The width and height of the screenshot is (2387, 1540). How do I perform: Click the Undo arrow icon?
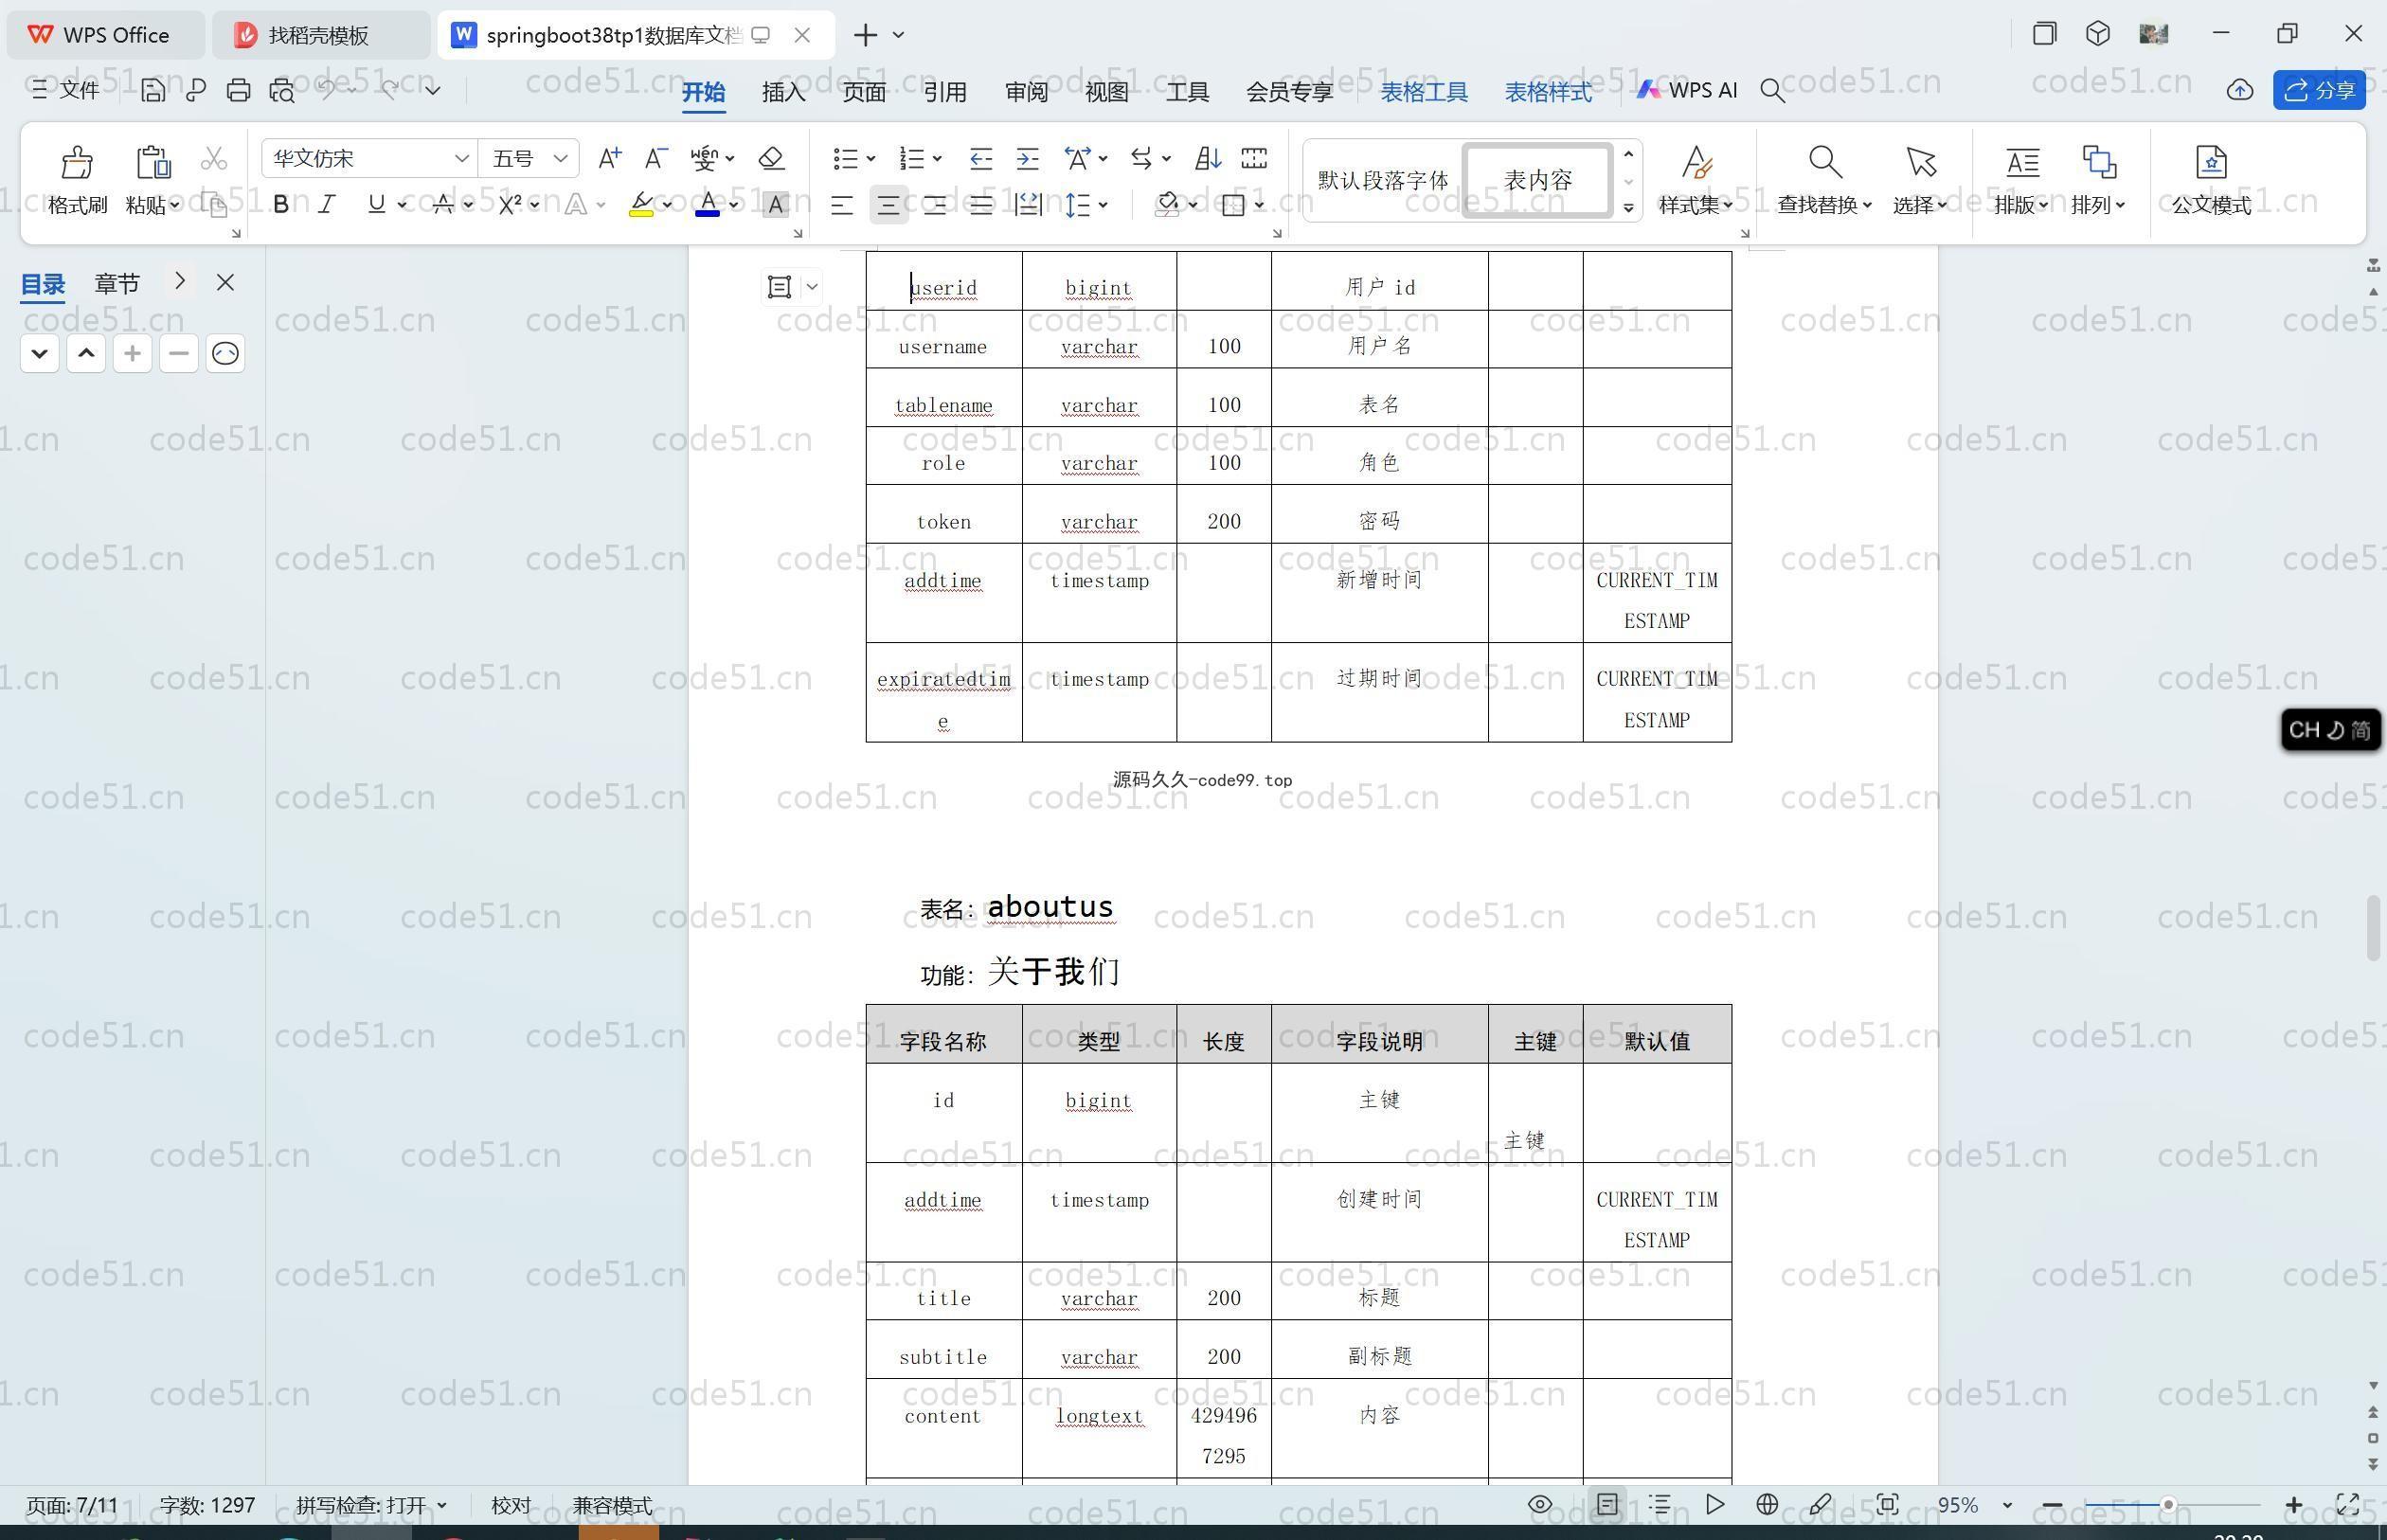coord(326,90)
